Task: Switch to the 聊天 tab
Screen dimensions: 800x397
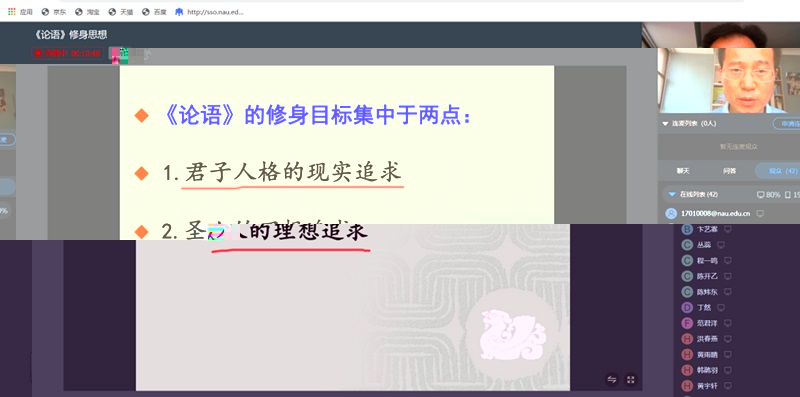Action: click(683, 171)
